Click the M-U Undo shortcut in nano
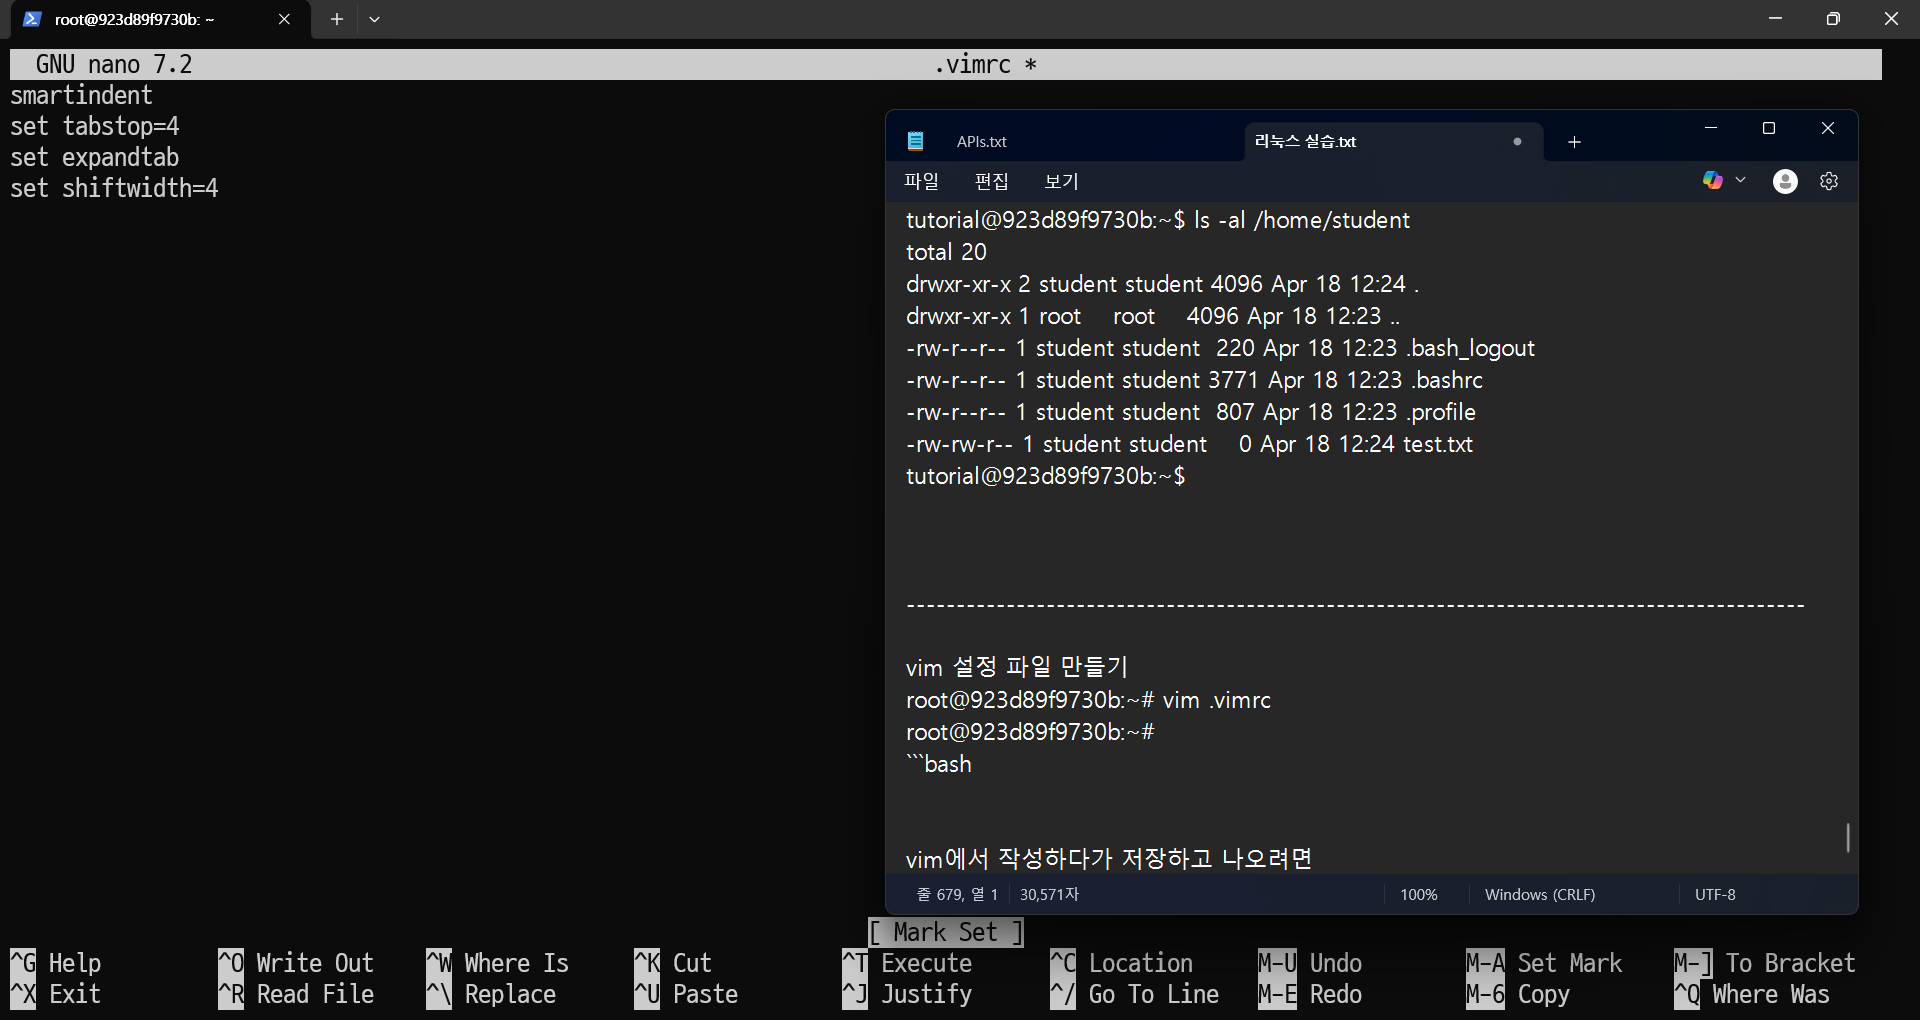1920x1020 pixels. point(1310,963)
